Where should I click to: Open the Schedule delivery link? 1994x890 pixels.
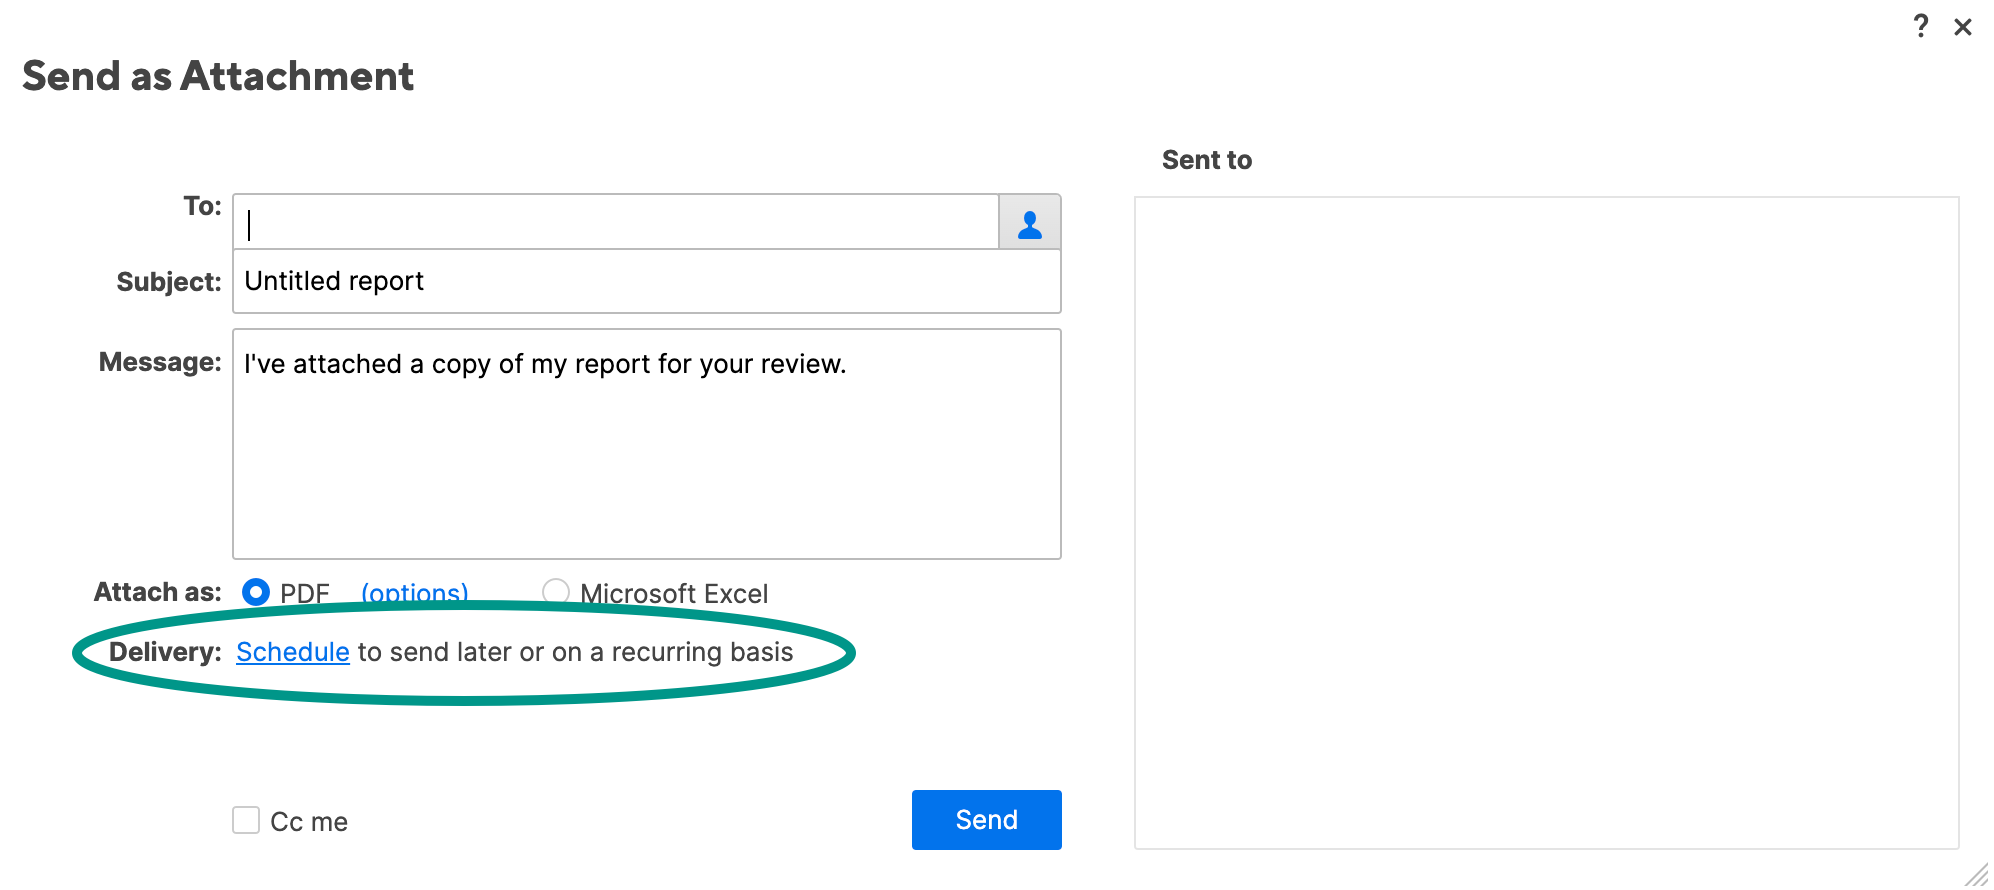pos(293,652)
